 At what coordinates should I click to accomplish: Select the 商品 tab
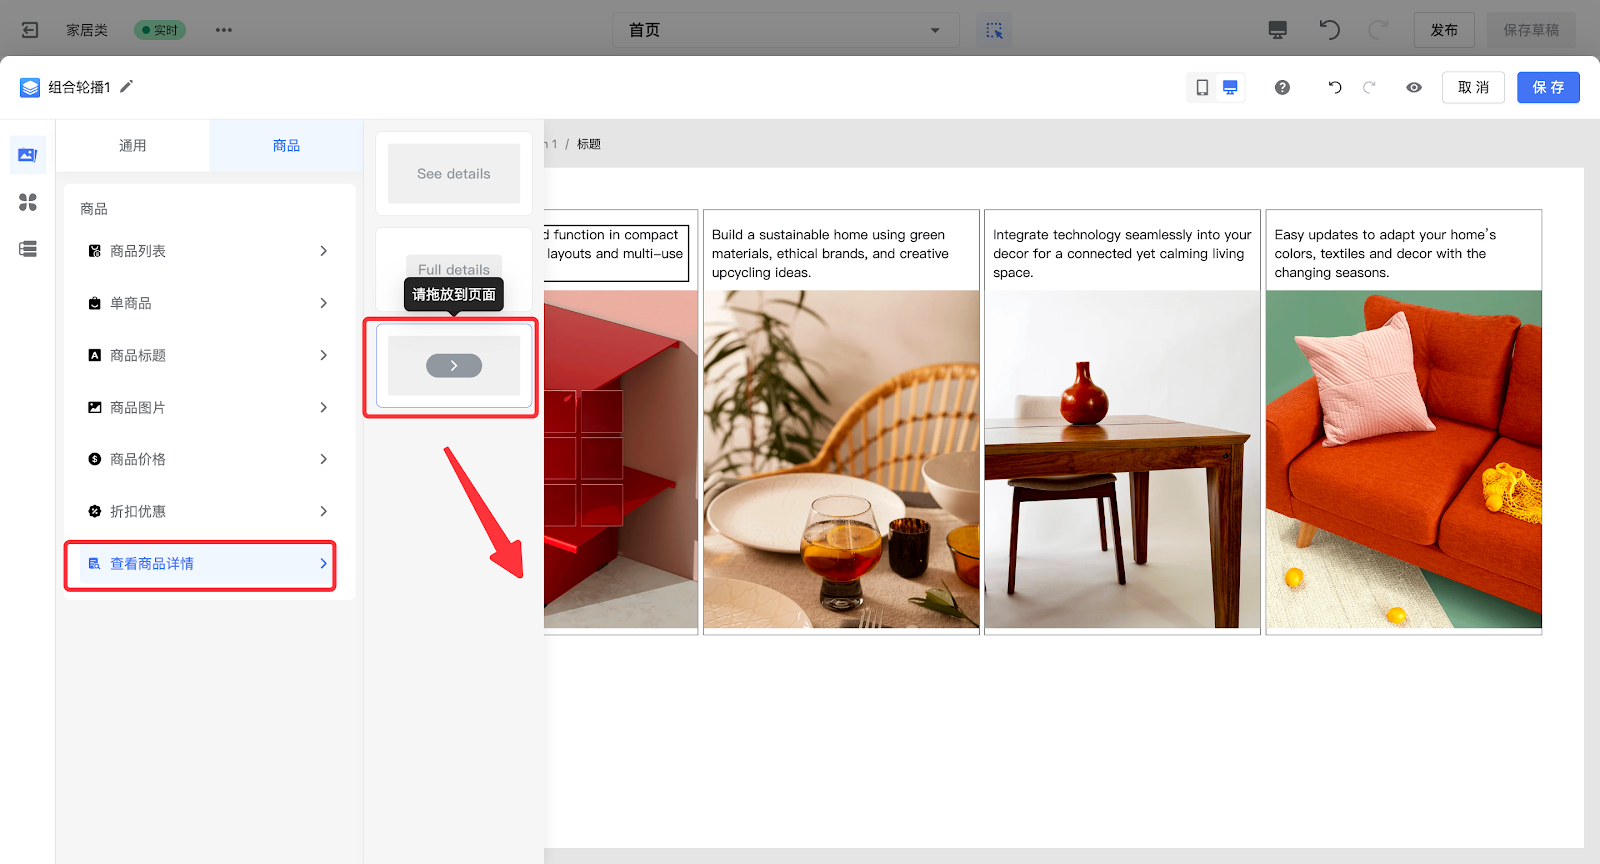(x=286, y=146)
